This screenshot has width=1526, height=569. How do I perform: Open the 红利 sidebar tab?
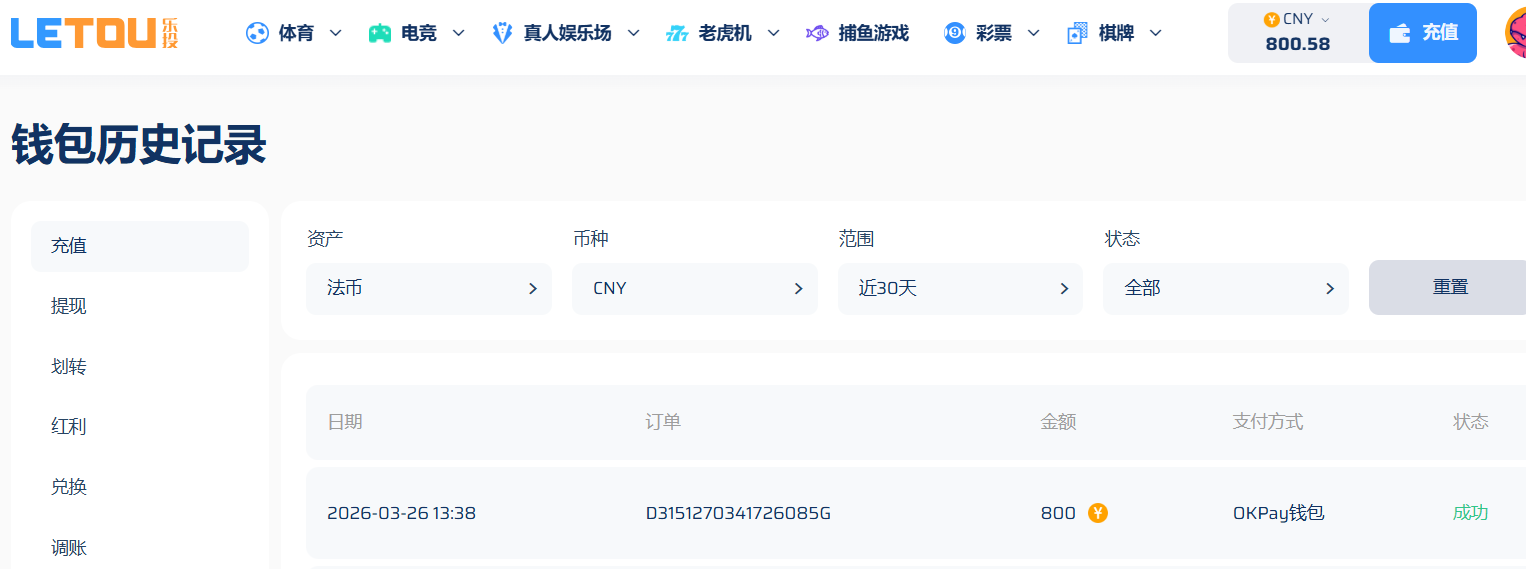coord(69,427)
